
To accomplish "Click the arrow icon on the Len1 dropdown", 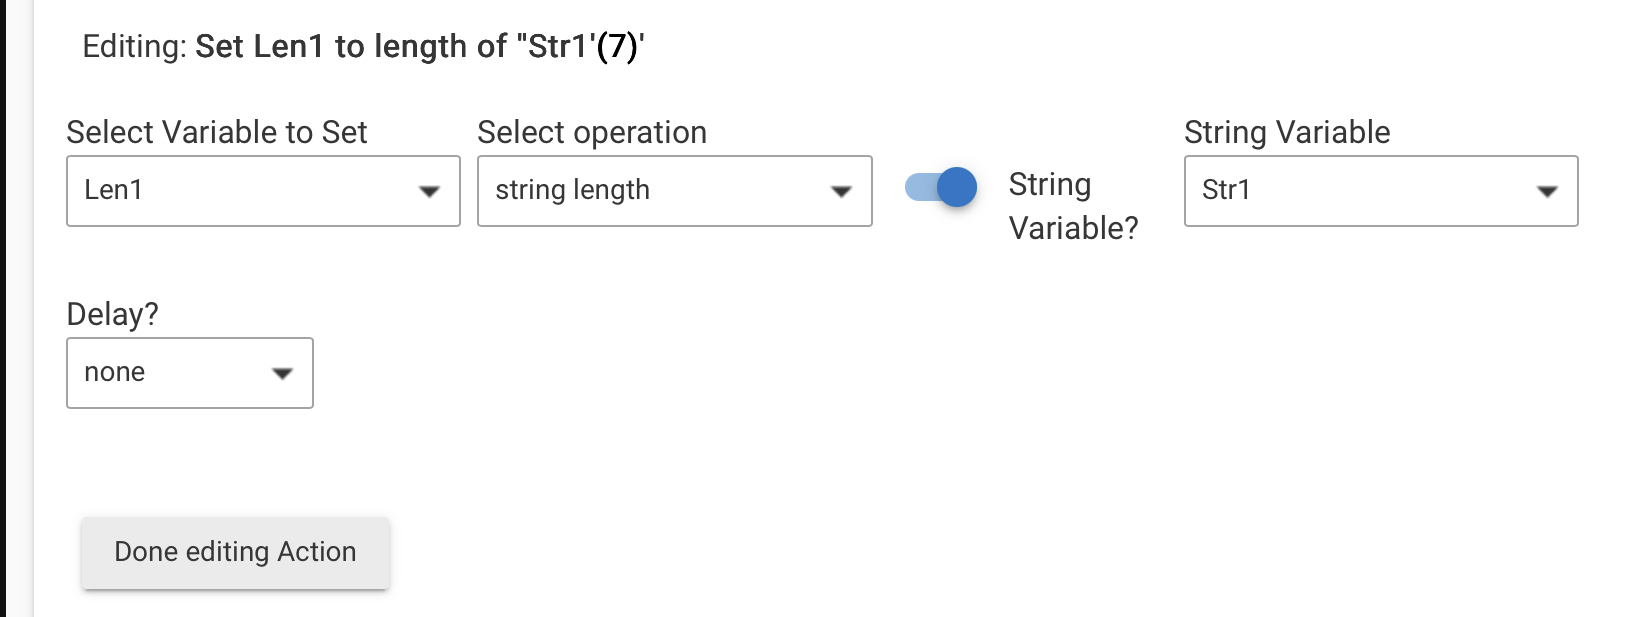I will [429, 191].
